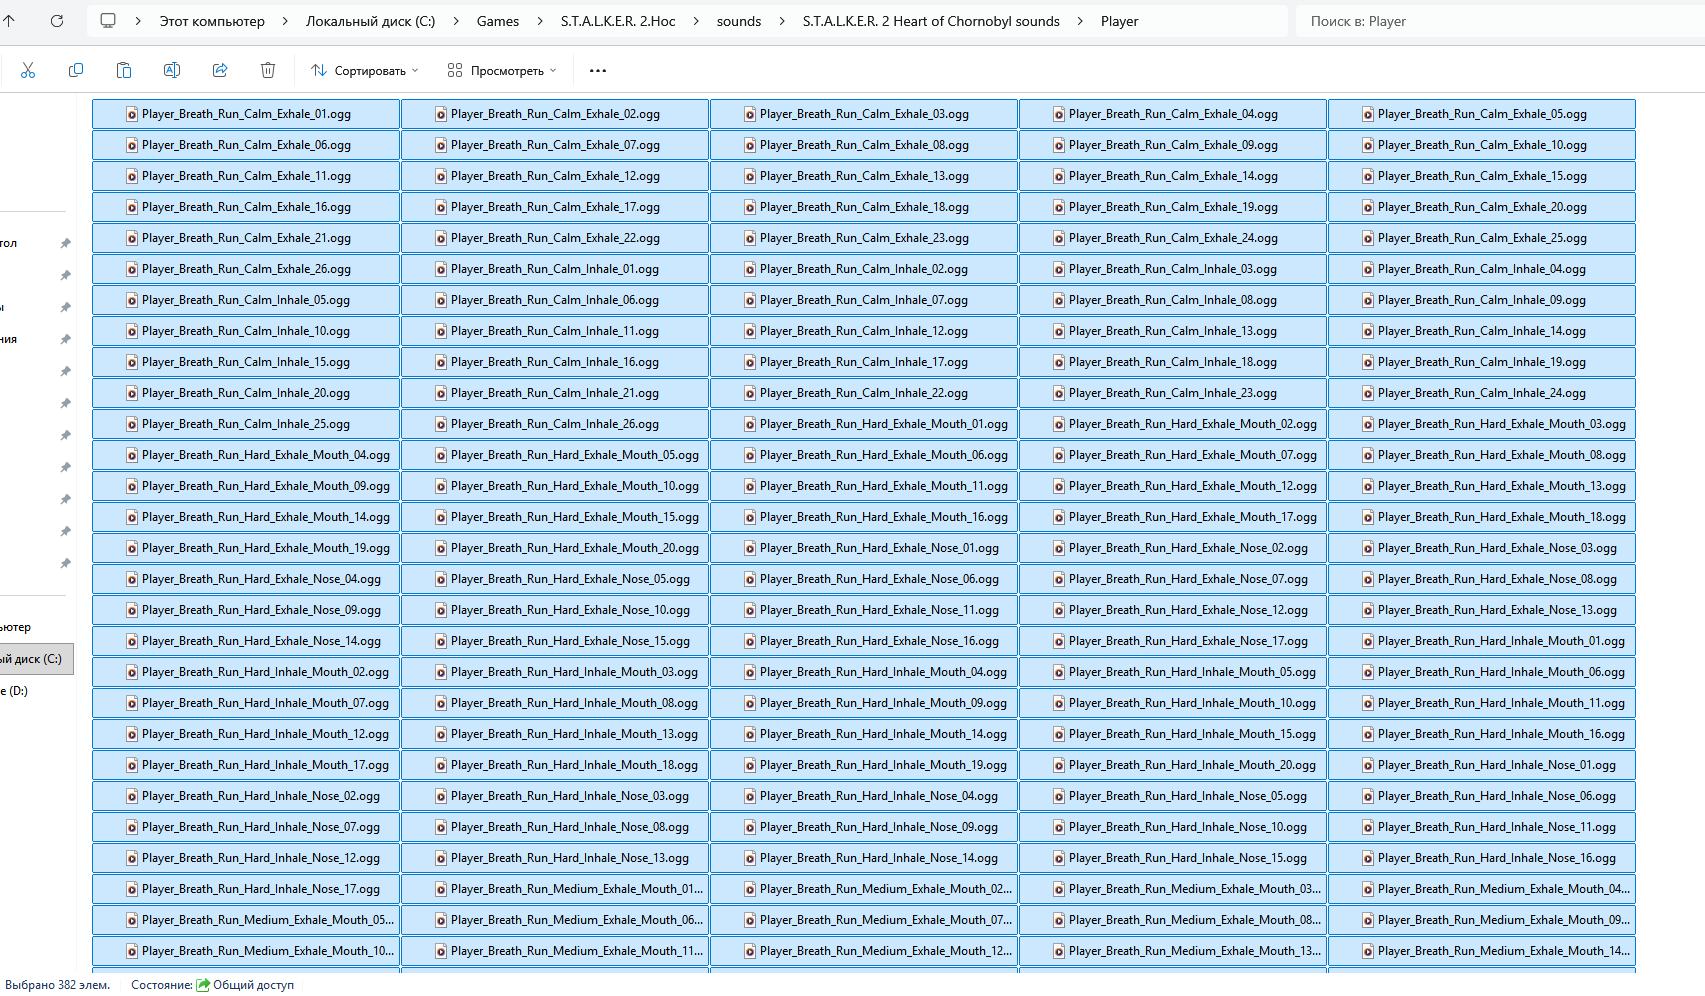Image resolution: width=1705 pixels, height=996 pixels.
Task: Focus the Поиск в: Player search field
Action: 1500,21
